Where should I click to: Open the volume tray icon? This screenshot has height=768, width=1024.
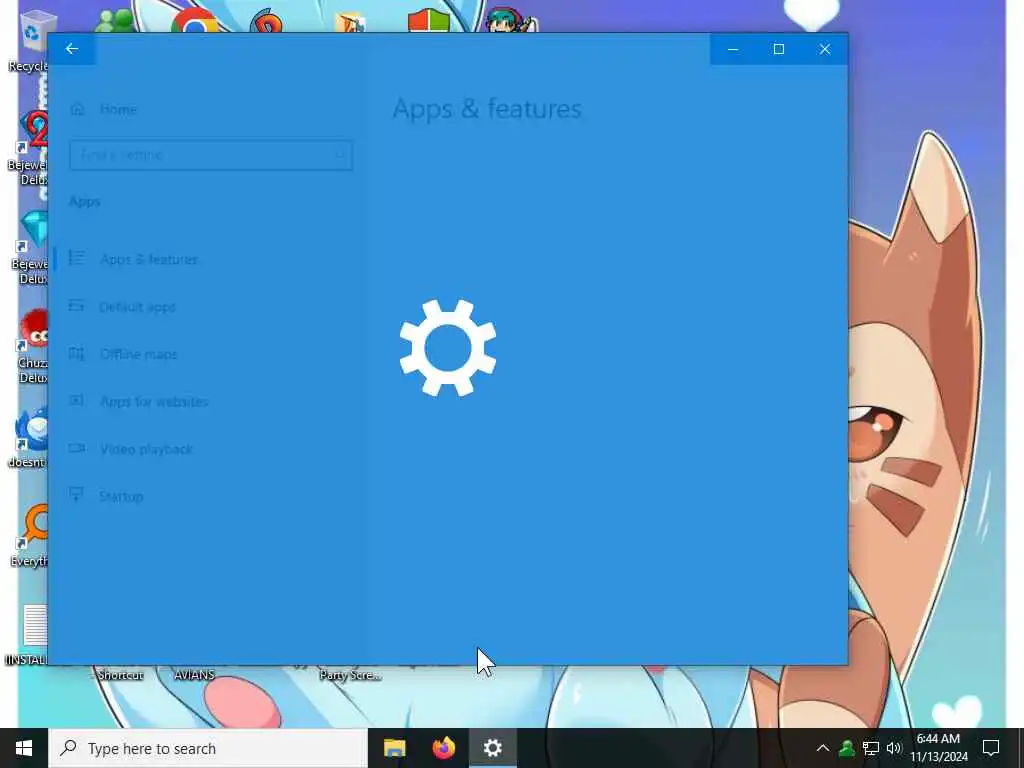click(x=893, y=748)
